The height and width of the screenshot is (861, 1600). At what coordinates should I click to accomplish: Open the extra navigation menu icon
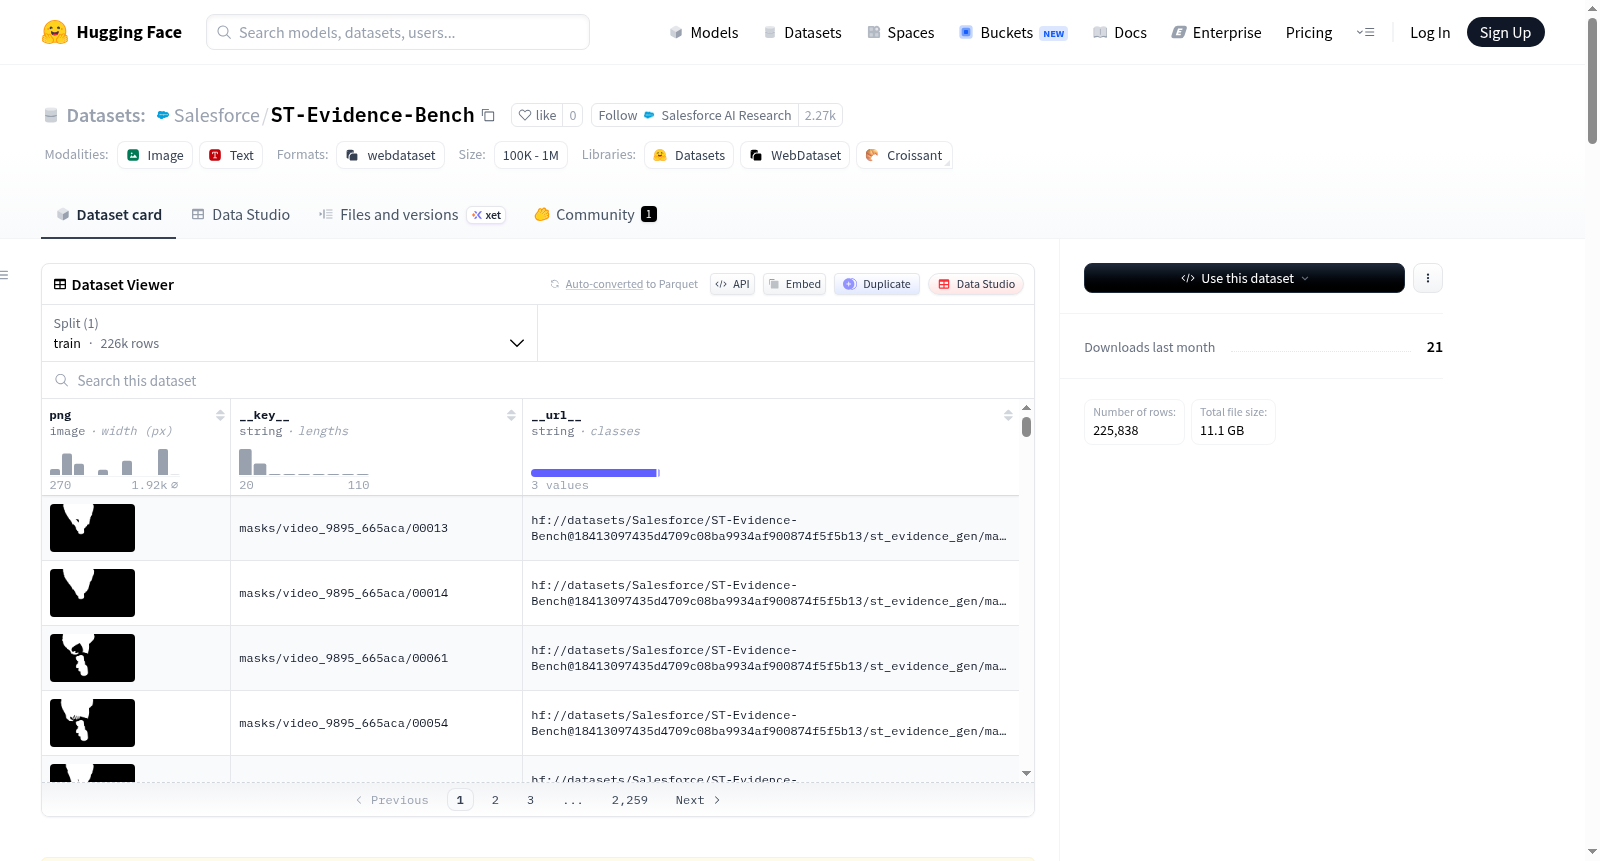click(x=1365, y=32)
